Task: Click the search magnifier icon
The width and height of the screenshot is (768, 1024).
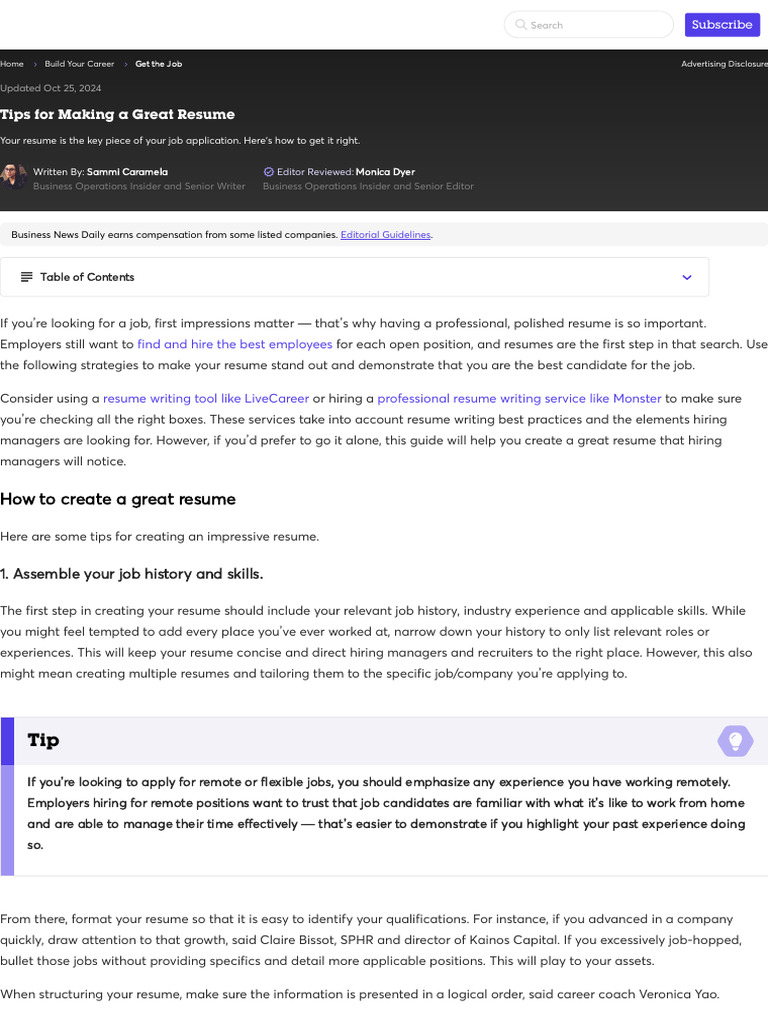Action: point(520,24)
